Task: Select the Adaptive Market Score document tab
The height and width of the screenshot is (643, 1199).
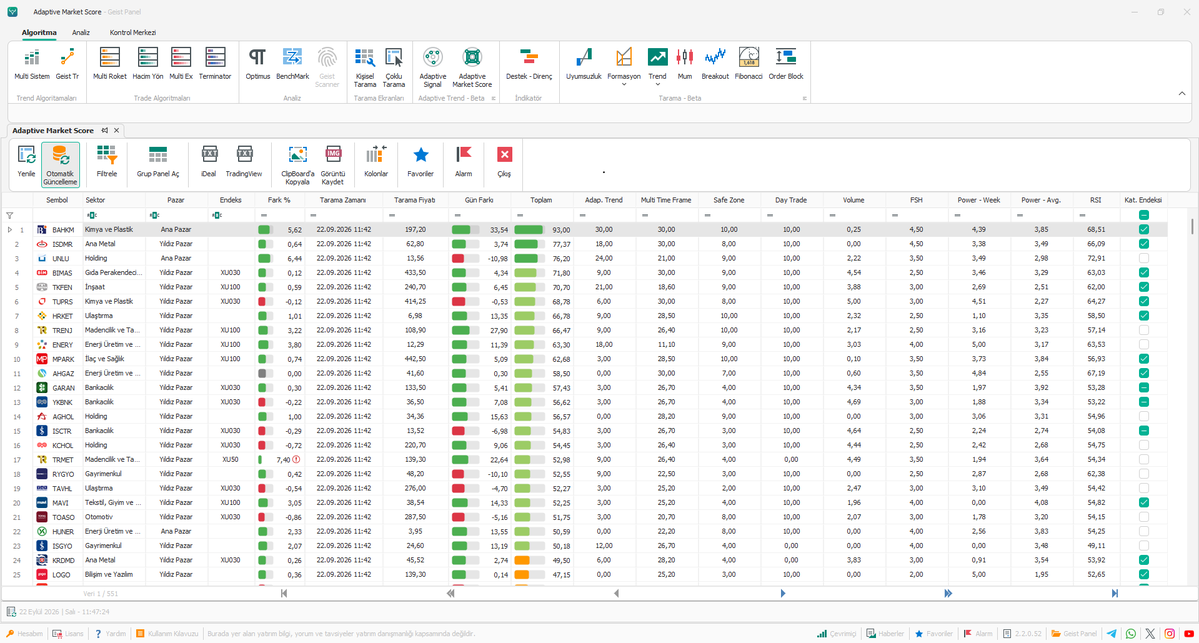Action: click(53, 131)
